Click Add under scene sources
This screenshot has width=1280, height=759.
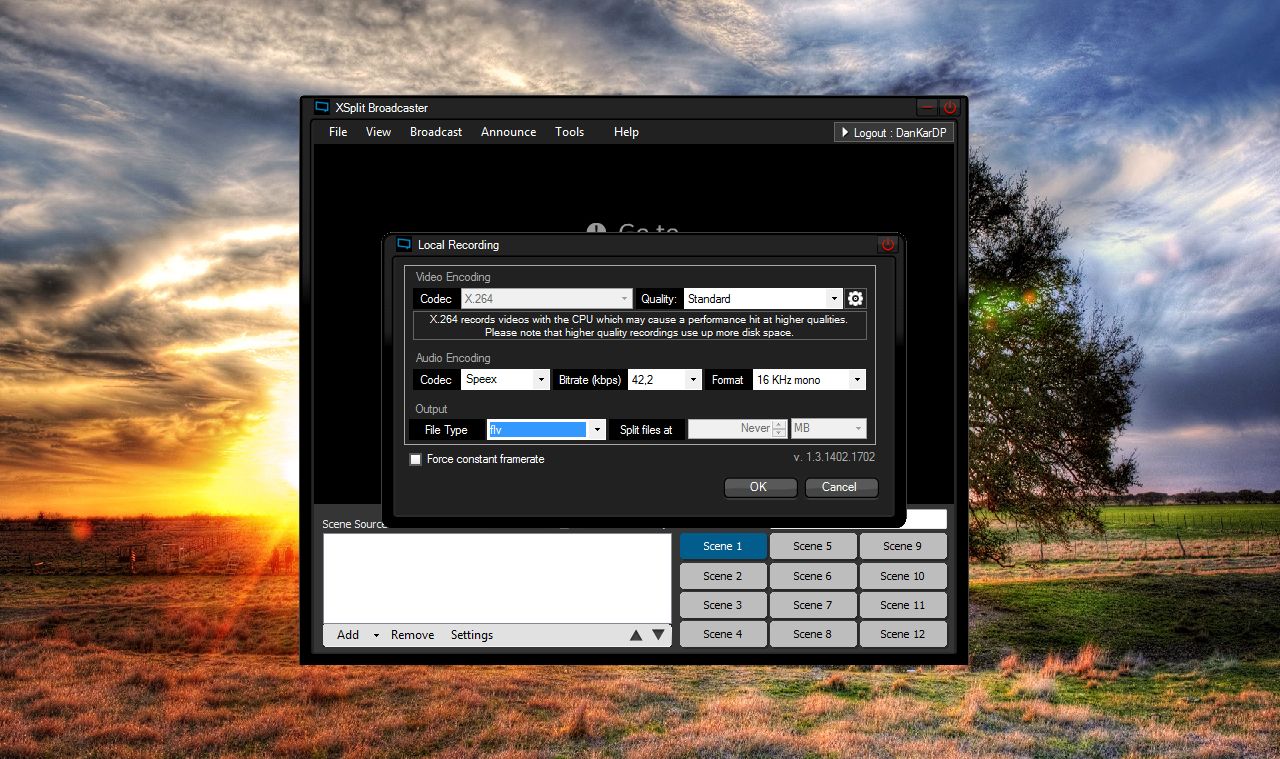point(348,635)
